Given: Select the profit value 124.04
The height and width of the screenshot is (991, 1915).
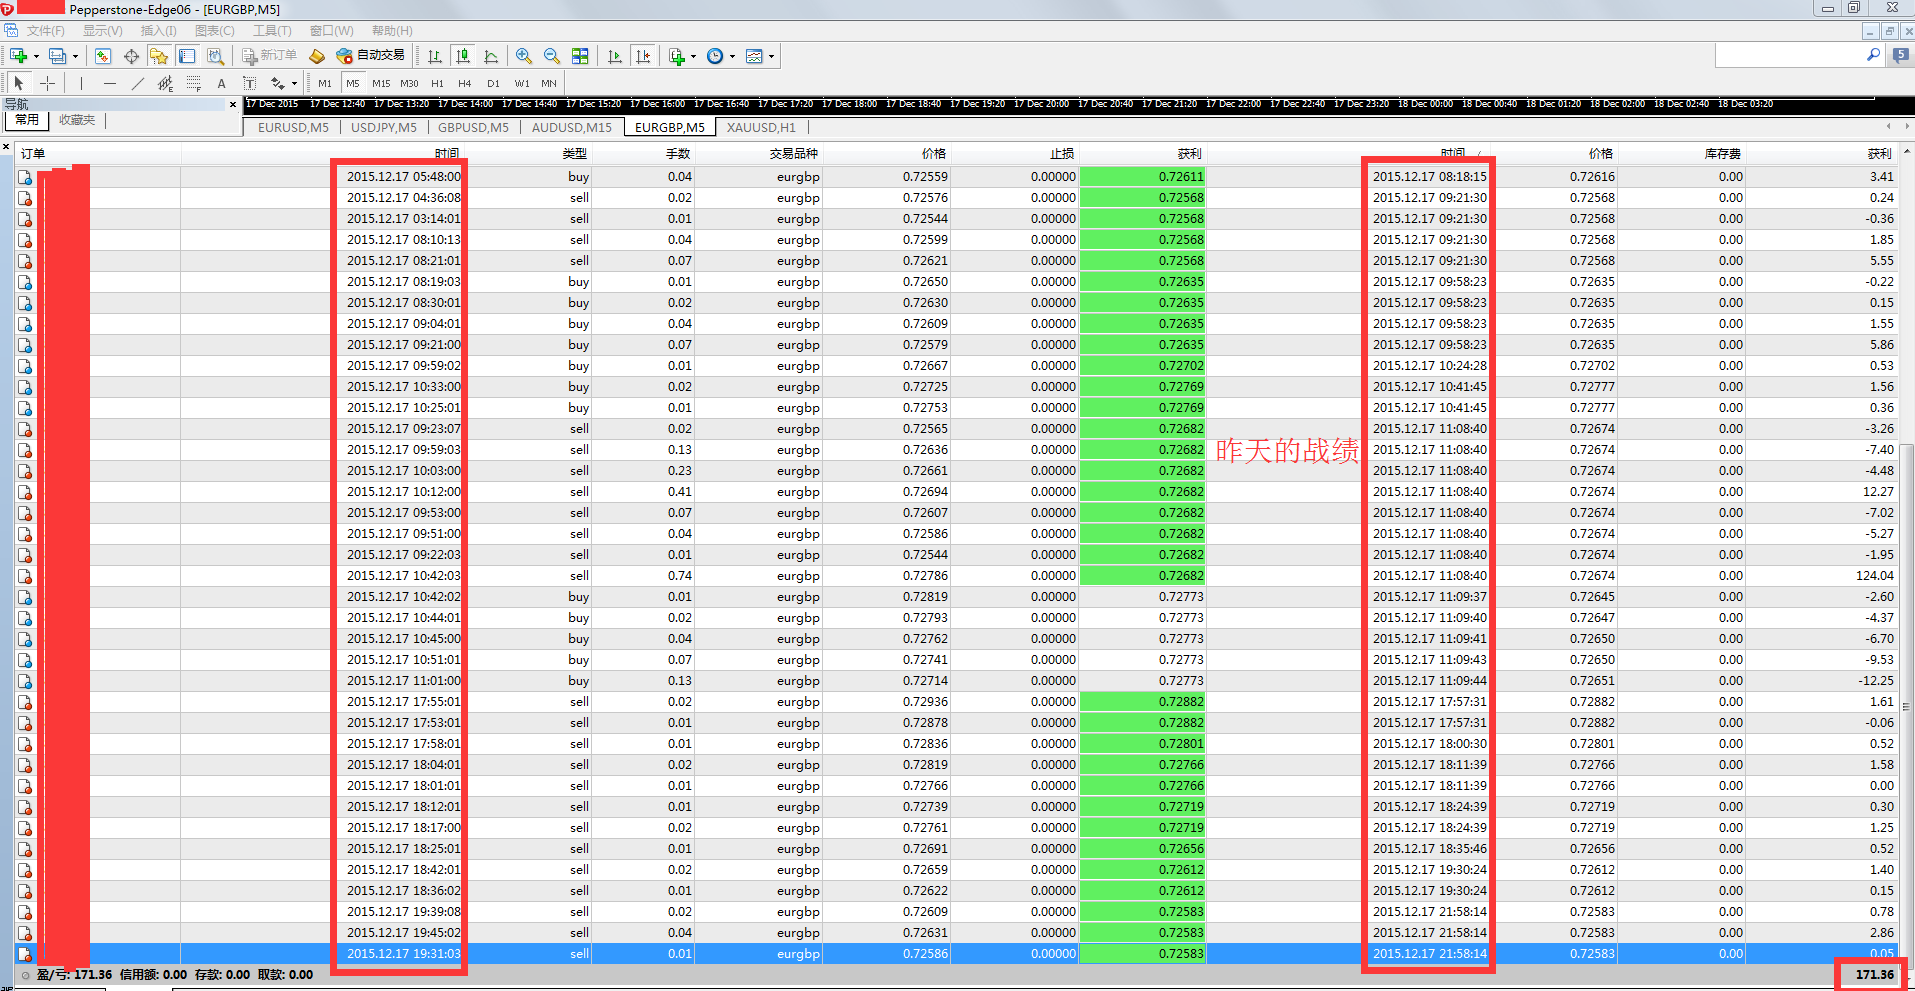Looking at the screenshot, I should pos(1874,576).
